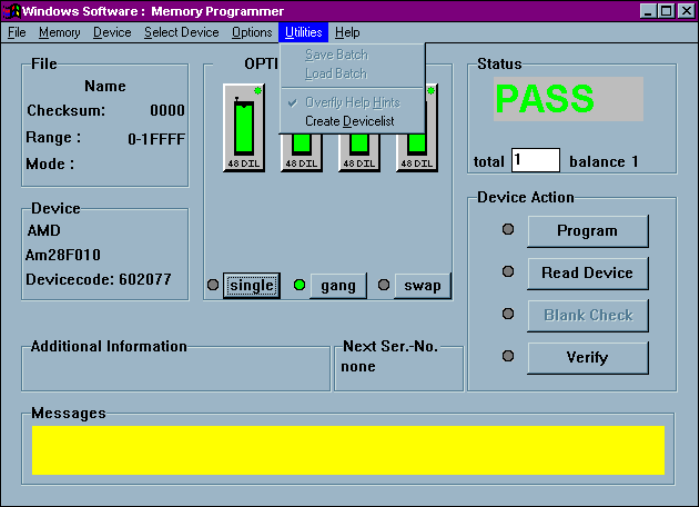Image resolution: width=699 pixels, height=507 pixels.
Task: Choose Create Devicelist from Utilities menu
Action: click(352, 121)
